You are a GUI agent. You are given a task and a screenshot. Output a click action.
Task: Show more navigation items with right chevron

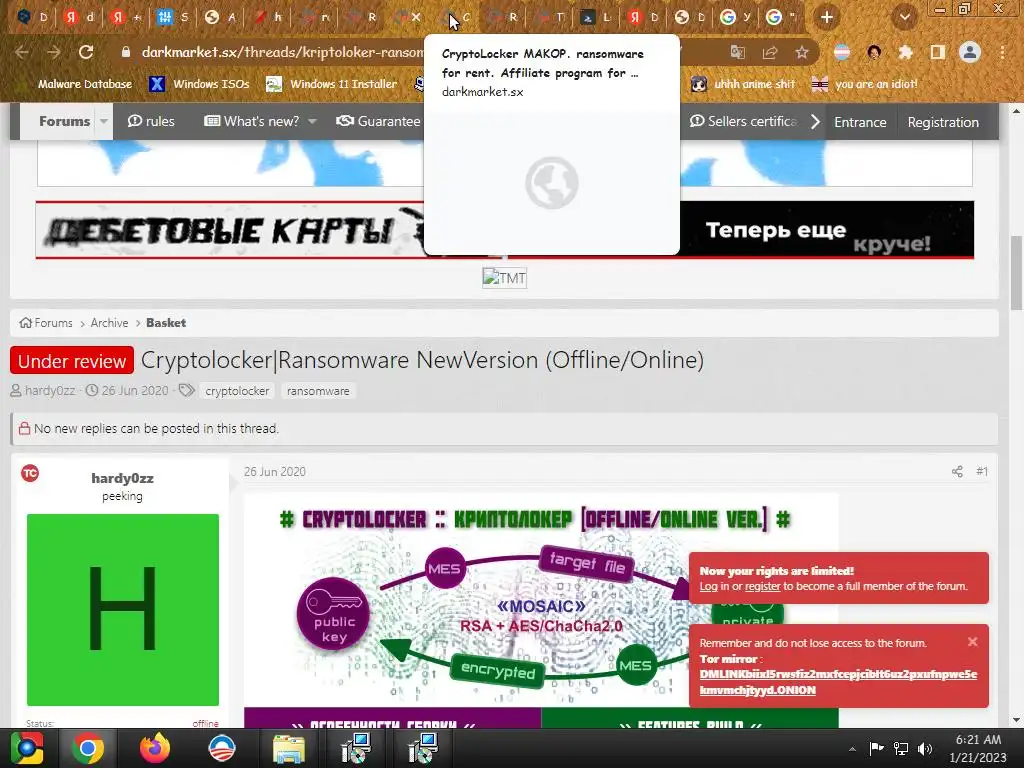click(x=815, y=122)
